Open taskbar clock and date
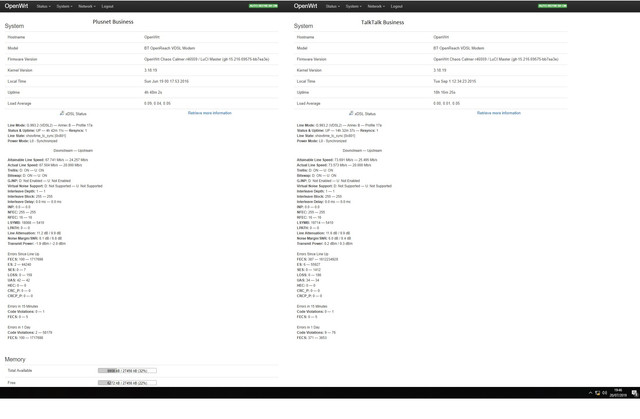 tap(618, 393)
